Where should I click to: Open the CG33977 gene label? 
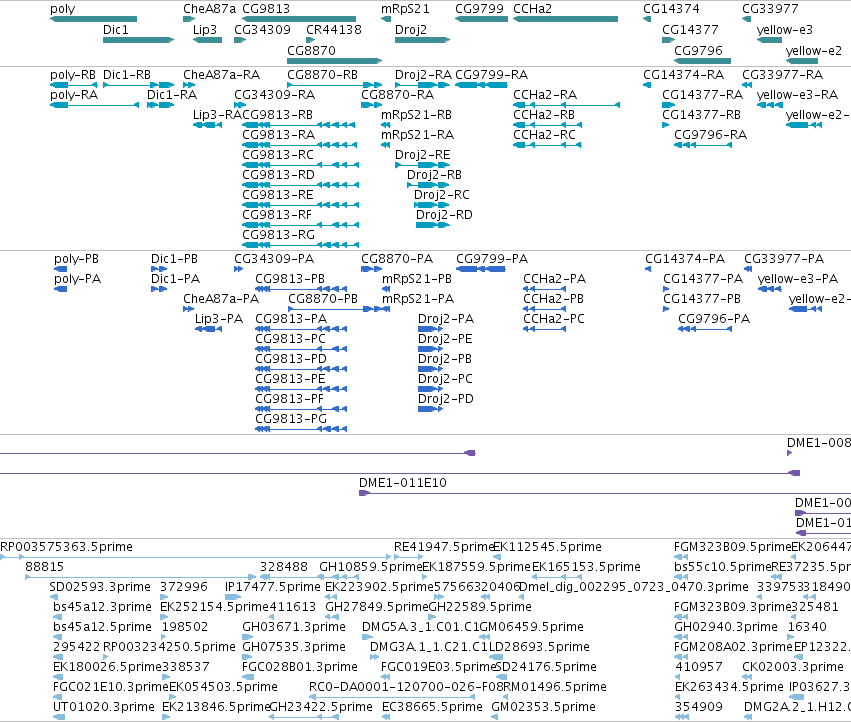coord(770,9)
